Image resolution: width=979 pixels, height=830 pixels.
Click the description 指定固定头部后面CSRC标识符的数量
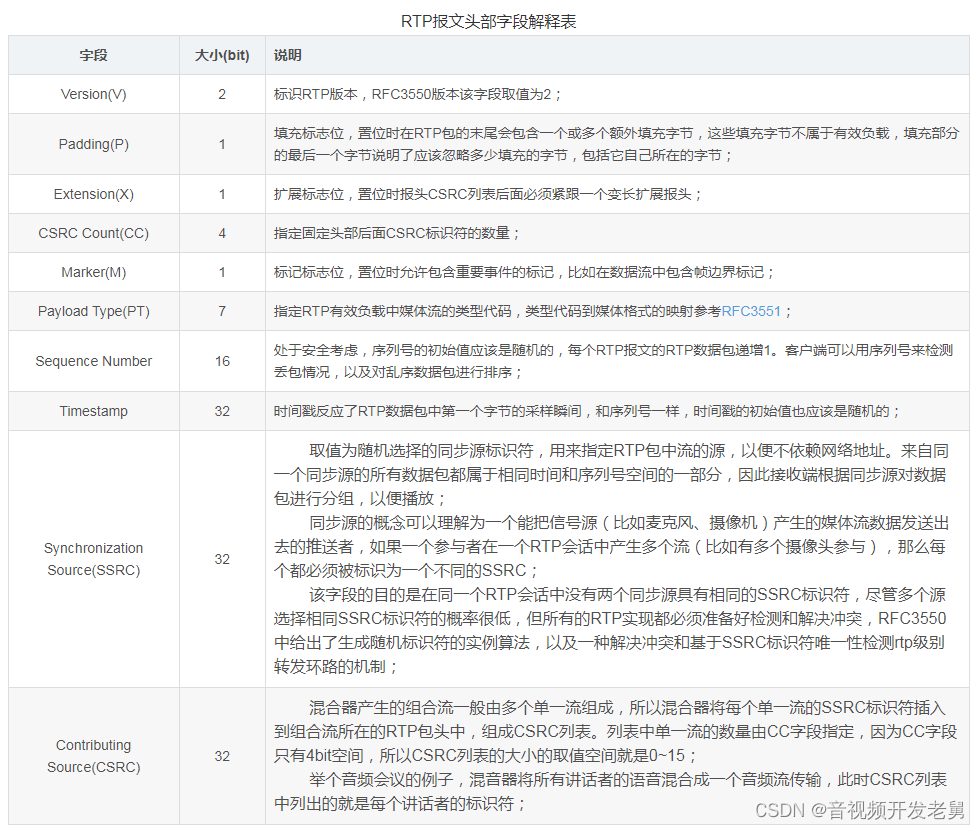click(x=397, y=234)
